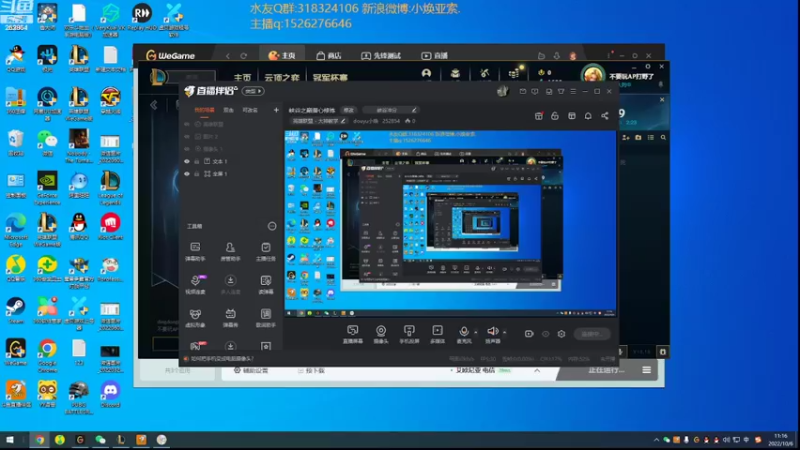This screenshot has width=800, height=450.
Task: Edit the pencil field right of 修改
Action: (390, 110)
